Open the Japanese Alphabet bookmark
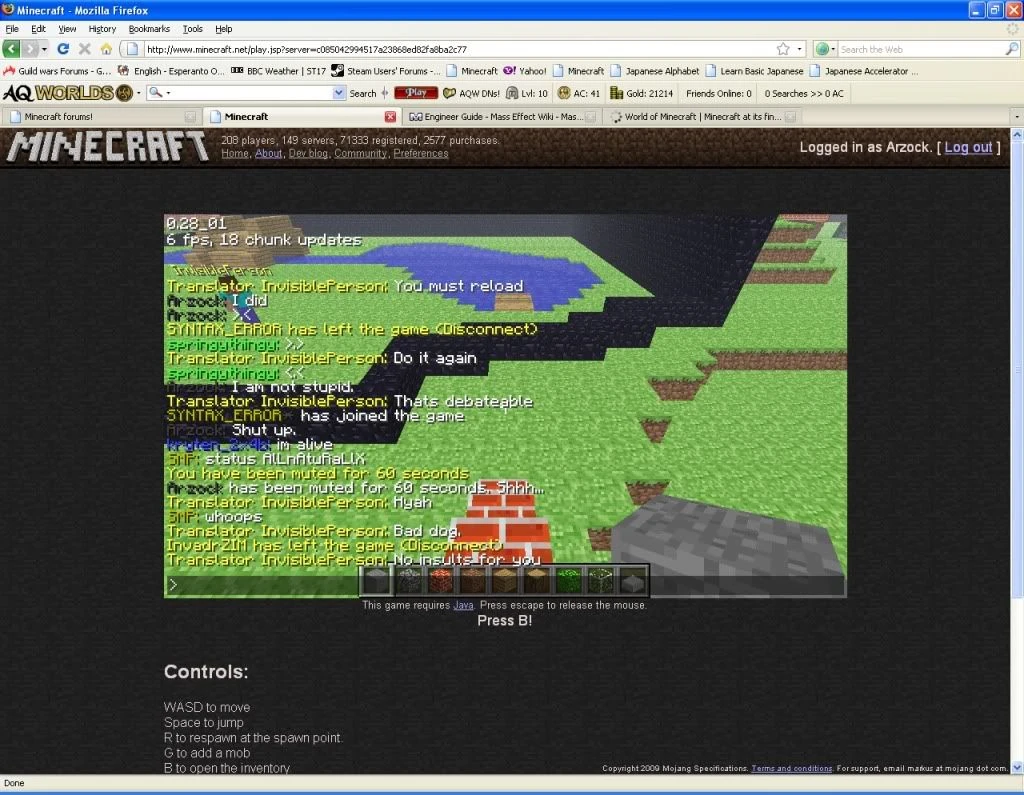The width and height of the screenshot is (1024, 795). [x=654, y=71]
